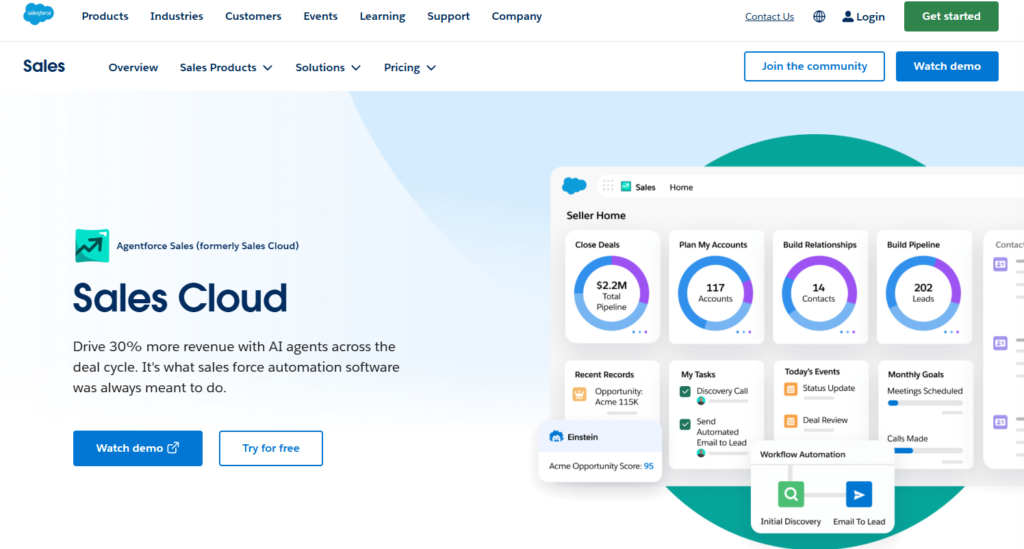Open the Customers menu
The image size is (1024, 549).
click(253, 16)
